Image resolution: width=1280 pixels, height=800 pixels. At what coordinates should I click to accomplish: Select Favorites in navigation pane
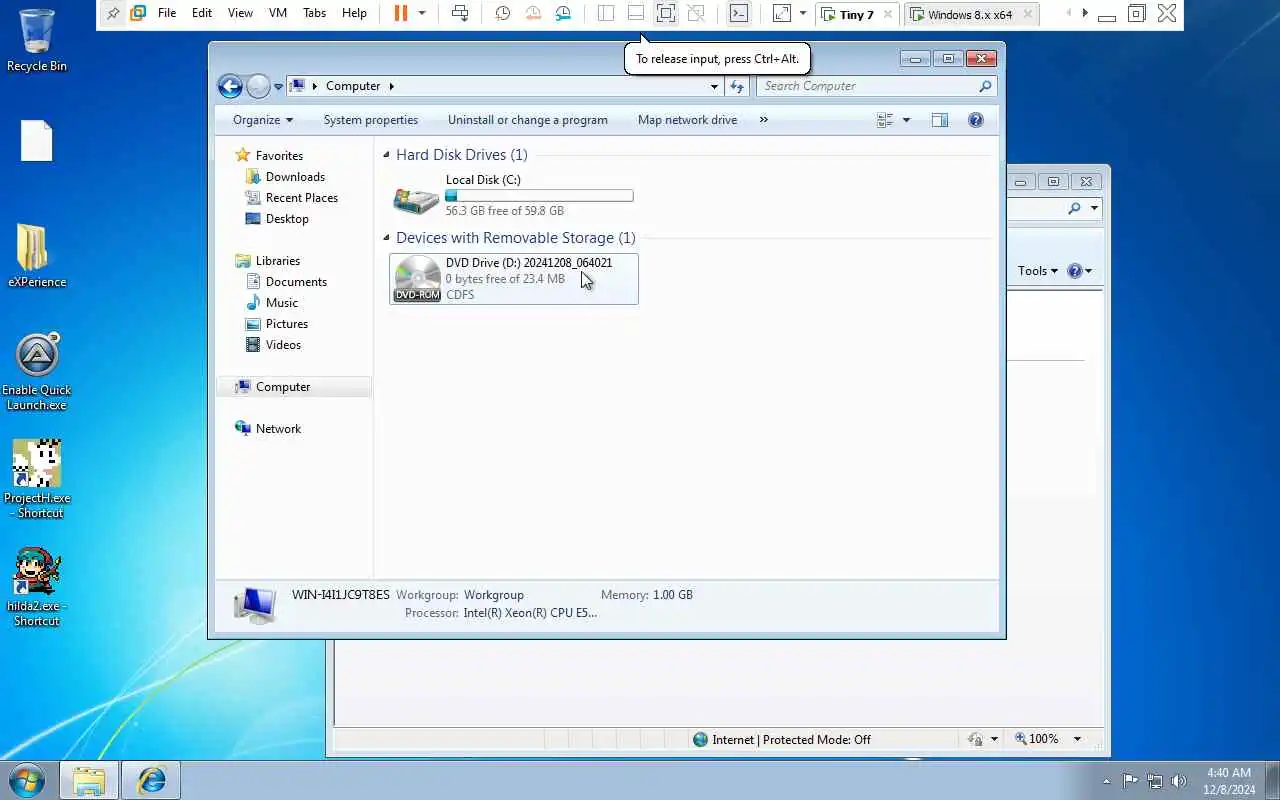click(279, 156)
